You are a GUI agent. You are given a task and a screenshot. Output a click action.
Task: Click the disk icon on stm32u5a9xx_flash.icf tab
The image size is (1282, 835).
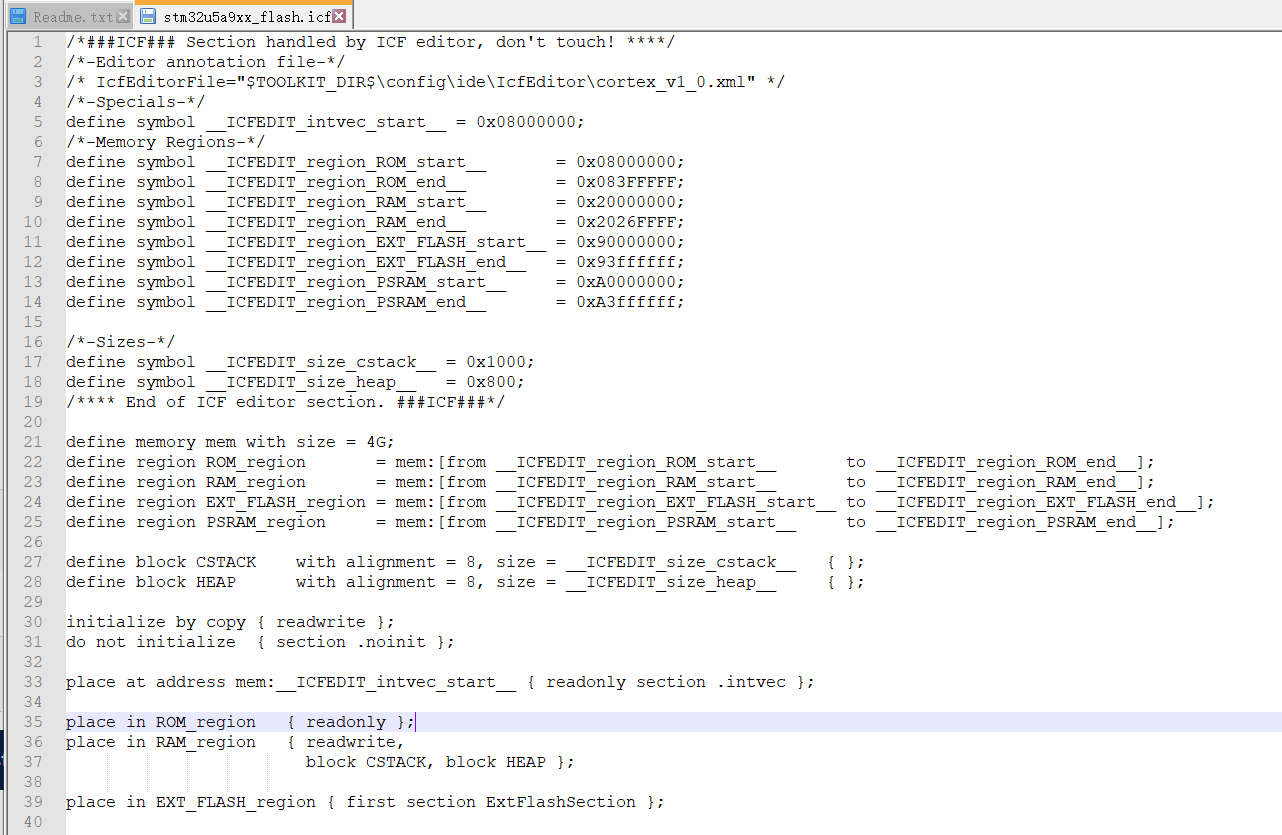coord(146,16)
